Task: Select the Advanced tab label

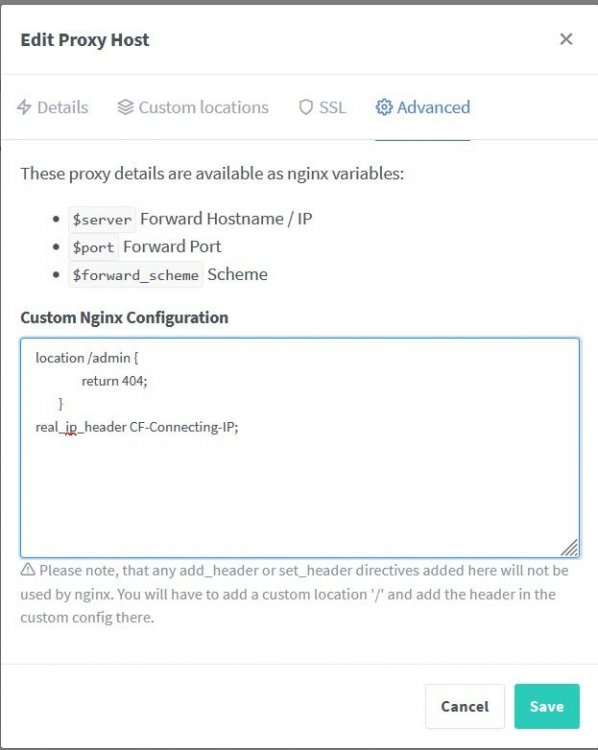Action: pos(433,107)
